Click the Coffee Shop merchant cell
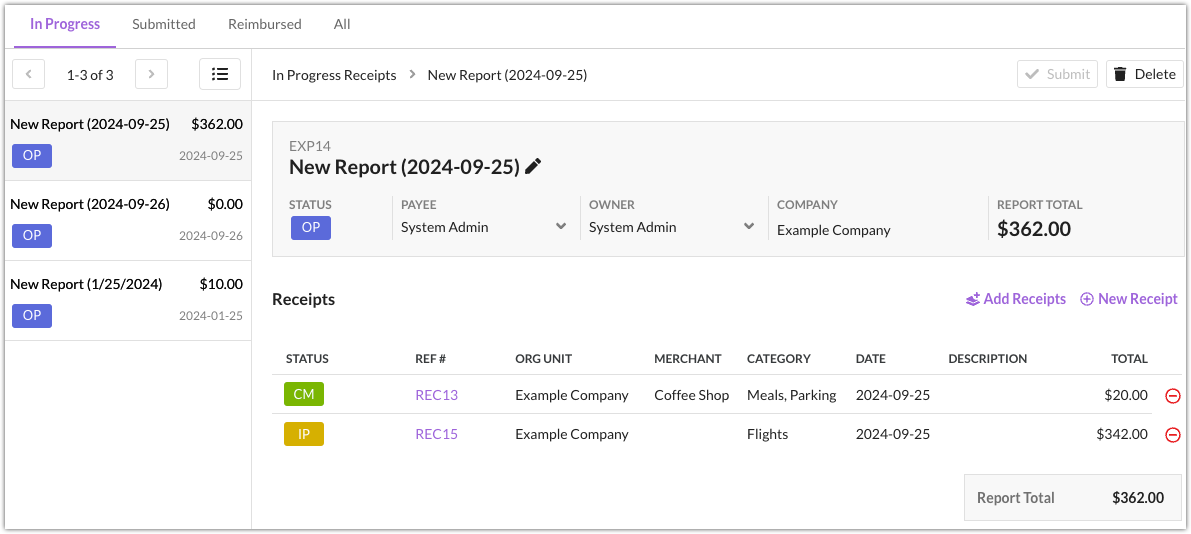Screen dimensions: 1191x534 pyautogui.click(x=691, y=395)
